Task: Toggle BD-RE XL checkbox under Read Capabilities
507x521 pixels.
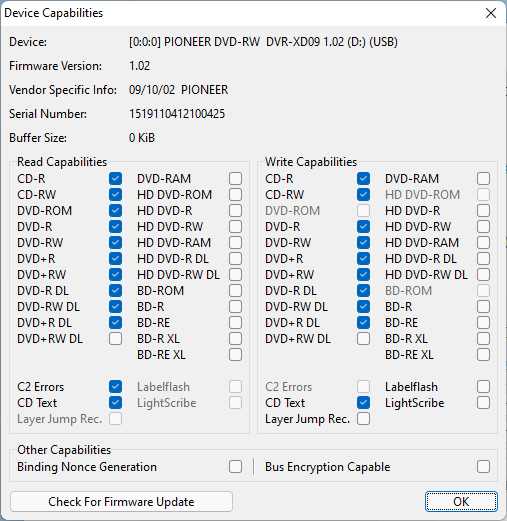Action: [x=235, y=355]
